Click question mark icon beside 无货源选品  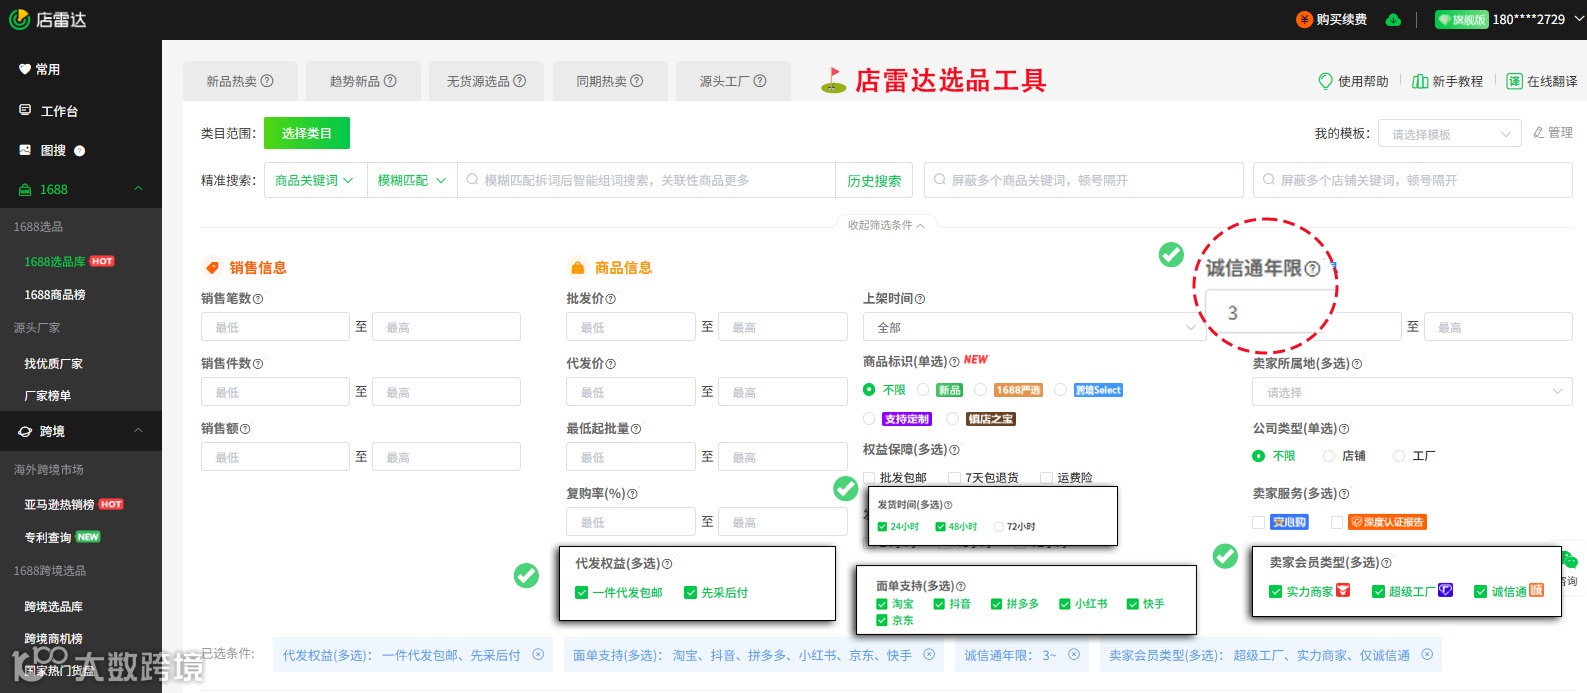pos(519,81)
